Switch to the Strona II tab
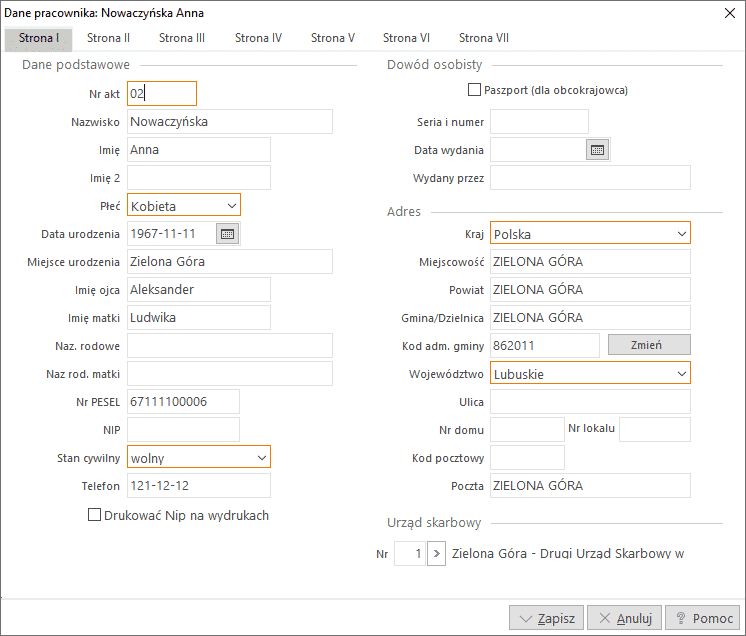 click(x=108, y=38)
